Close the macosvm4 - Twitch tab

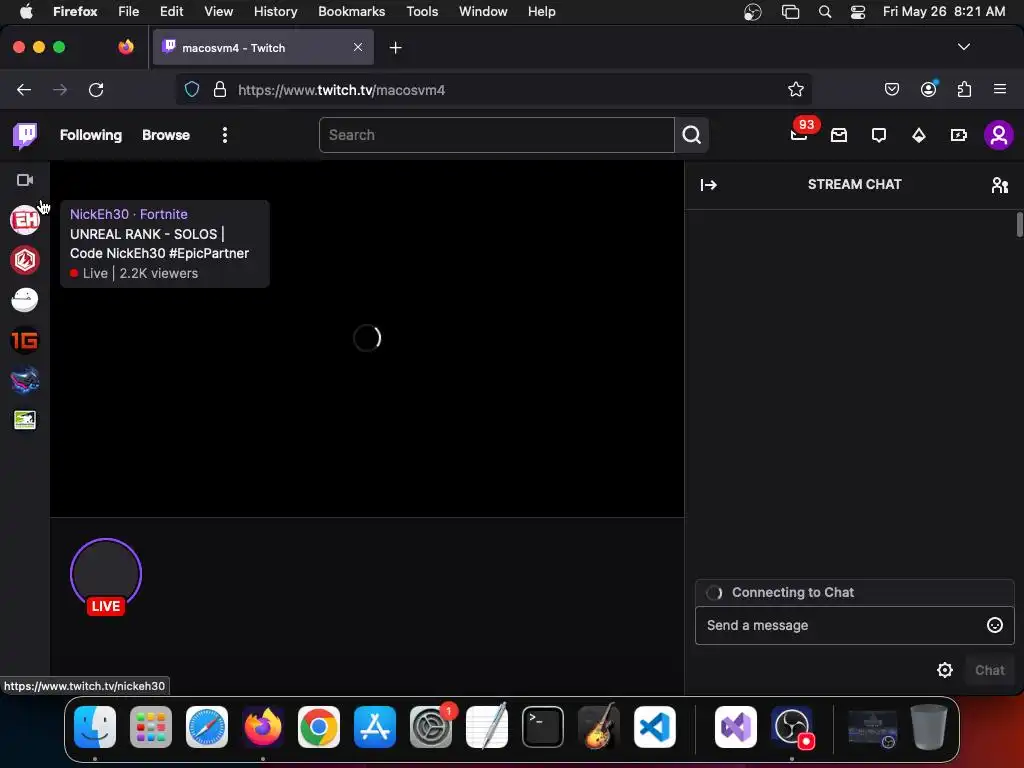click(x=358, y=47)
